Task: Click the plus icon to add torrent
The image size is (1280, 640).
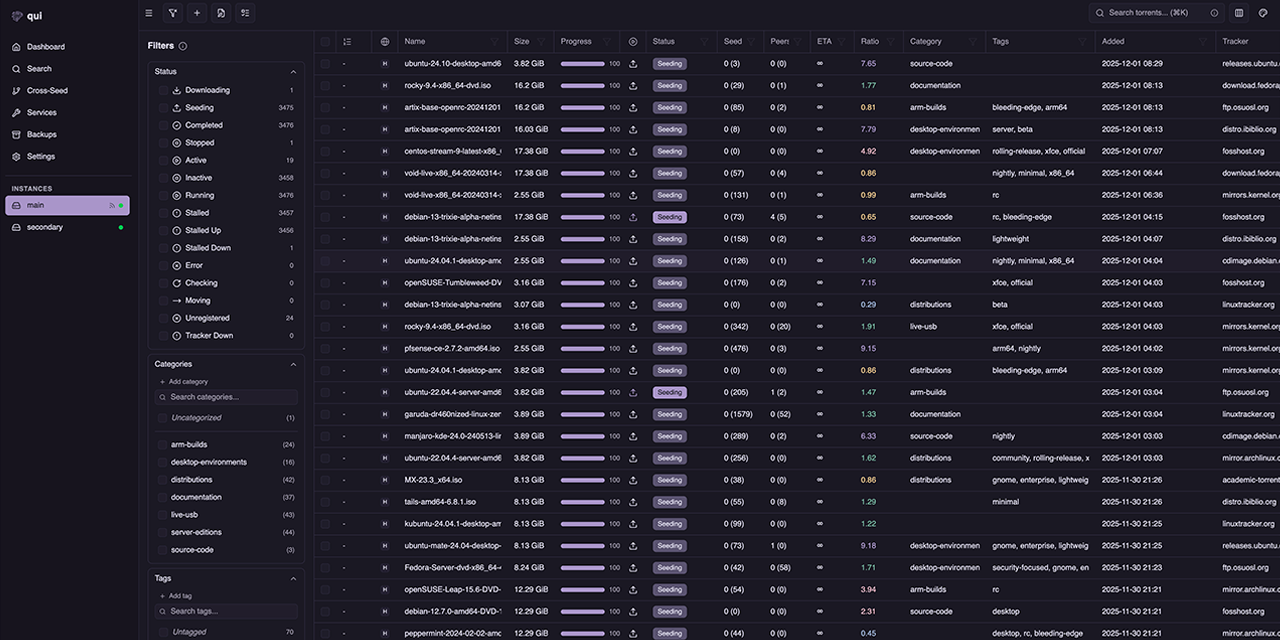Action: point(197,13)
